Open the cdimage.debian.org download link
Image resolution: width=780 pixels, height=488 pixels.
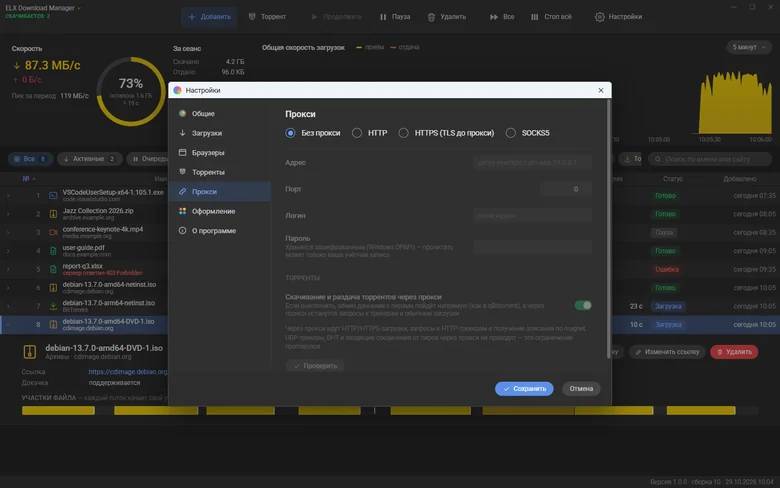pos(128,372)
